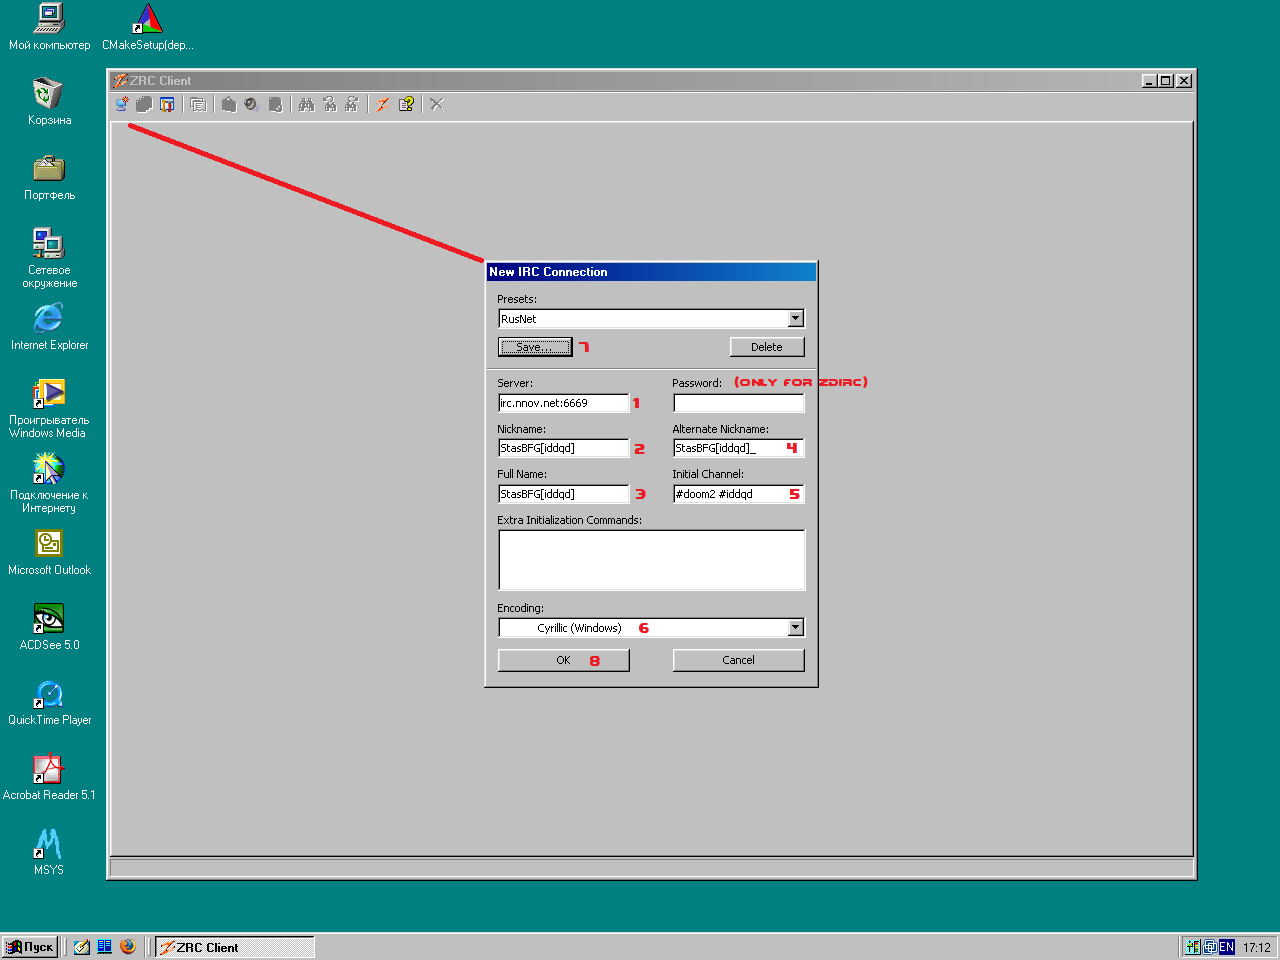Click the speaker sound toolbar icon
Viewport: 1280px width, 960px height.
(x=252, y=104)
